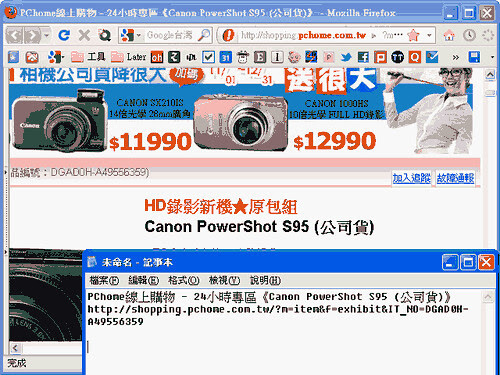The height and width of the screenshot is (375, 500).
Task: Open the Twitter bird bookmark
Action: [x=346, y=57]
